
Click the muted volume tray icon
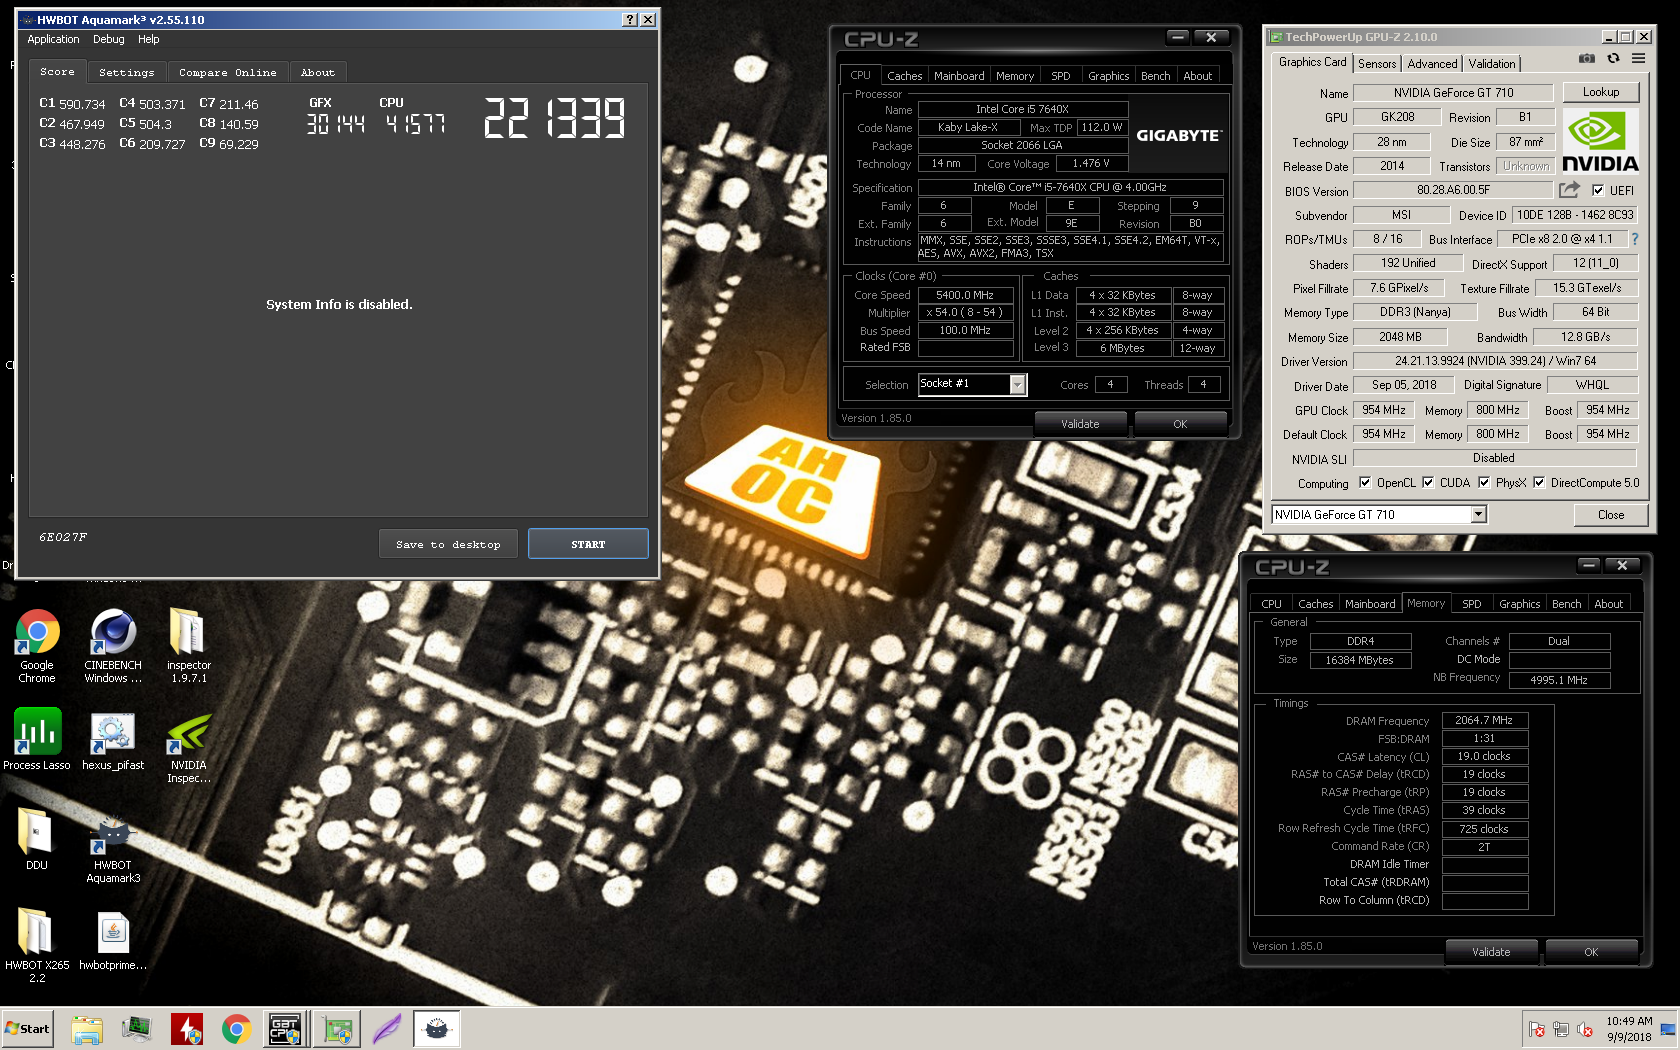tap(1585, 1029)
